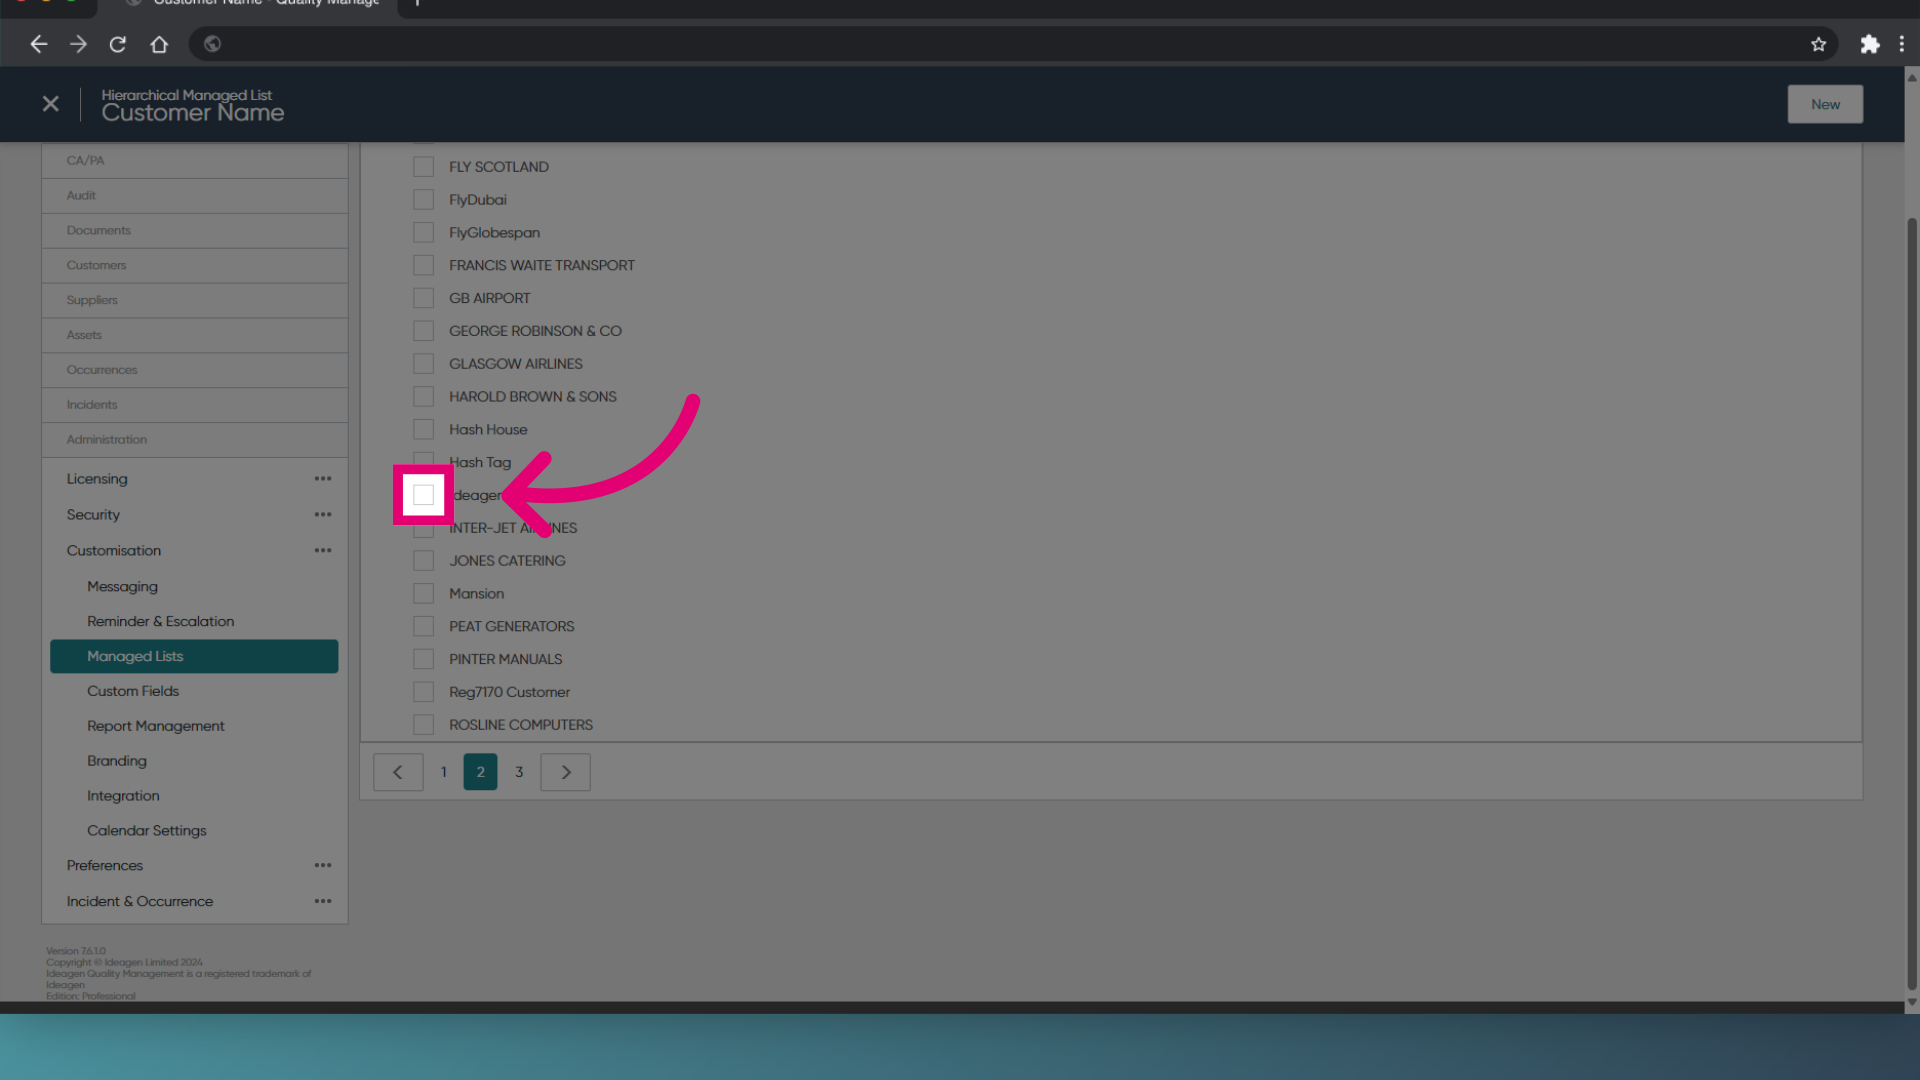Image resolution: width=1920 pixels, height=1080 pixels.
Task: Open the Administration section
Action: tap(195, 440)
